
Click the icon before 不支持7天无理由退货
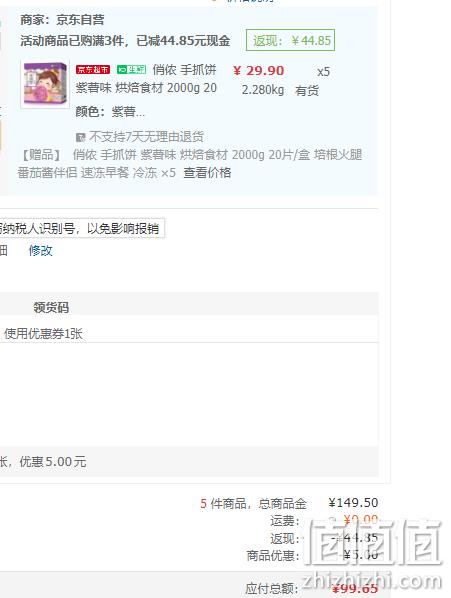(80, 137)
